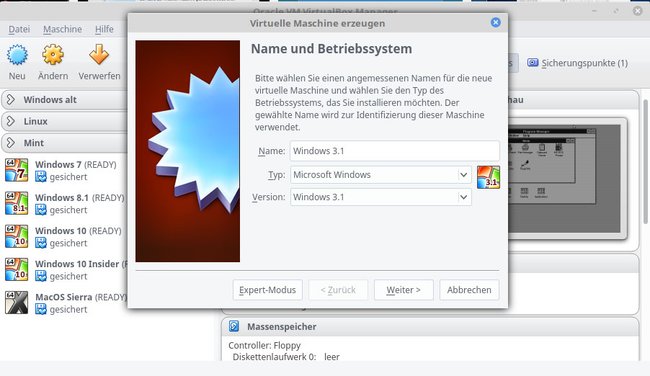This screenshot has width=650, height=376.
Task: Expand the Mint group
Action: click(x=11, y=143)
